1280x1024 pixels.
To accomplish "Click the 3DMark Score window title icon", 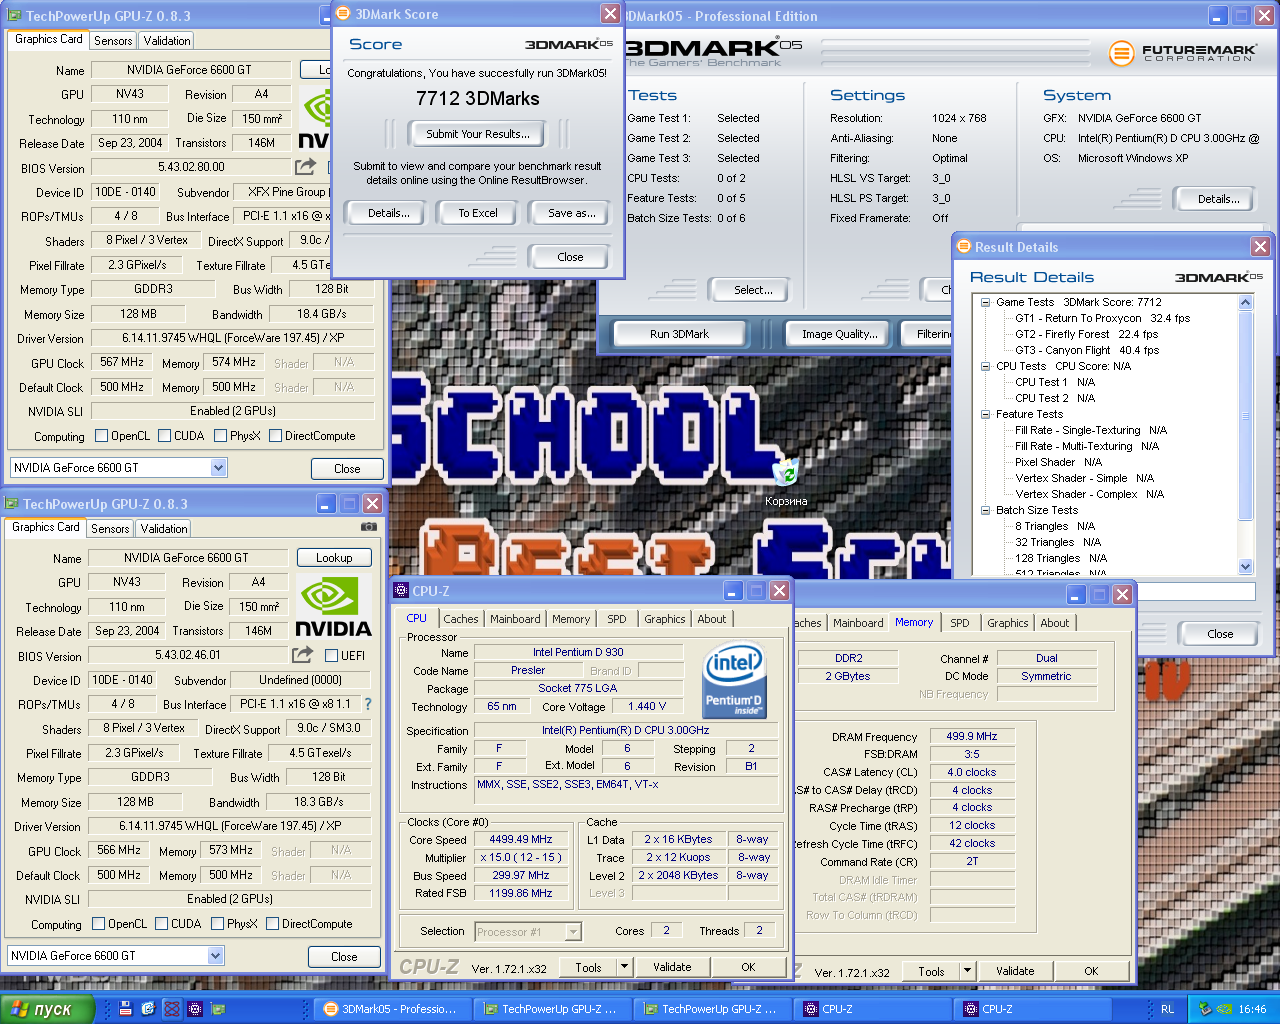I will [x=343, y=14].
